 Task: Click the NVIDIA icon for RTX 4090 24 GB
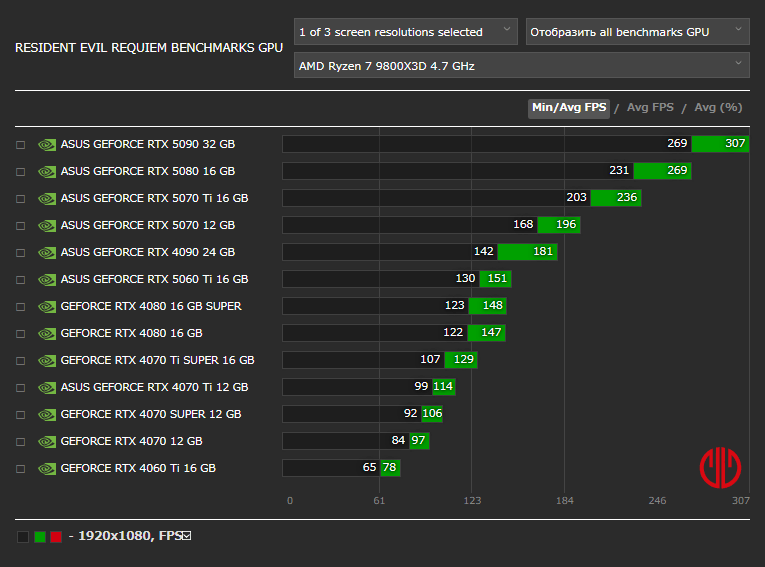click(x=46, y=252)
